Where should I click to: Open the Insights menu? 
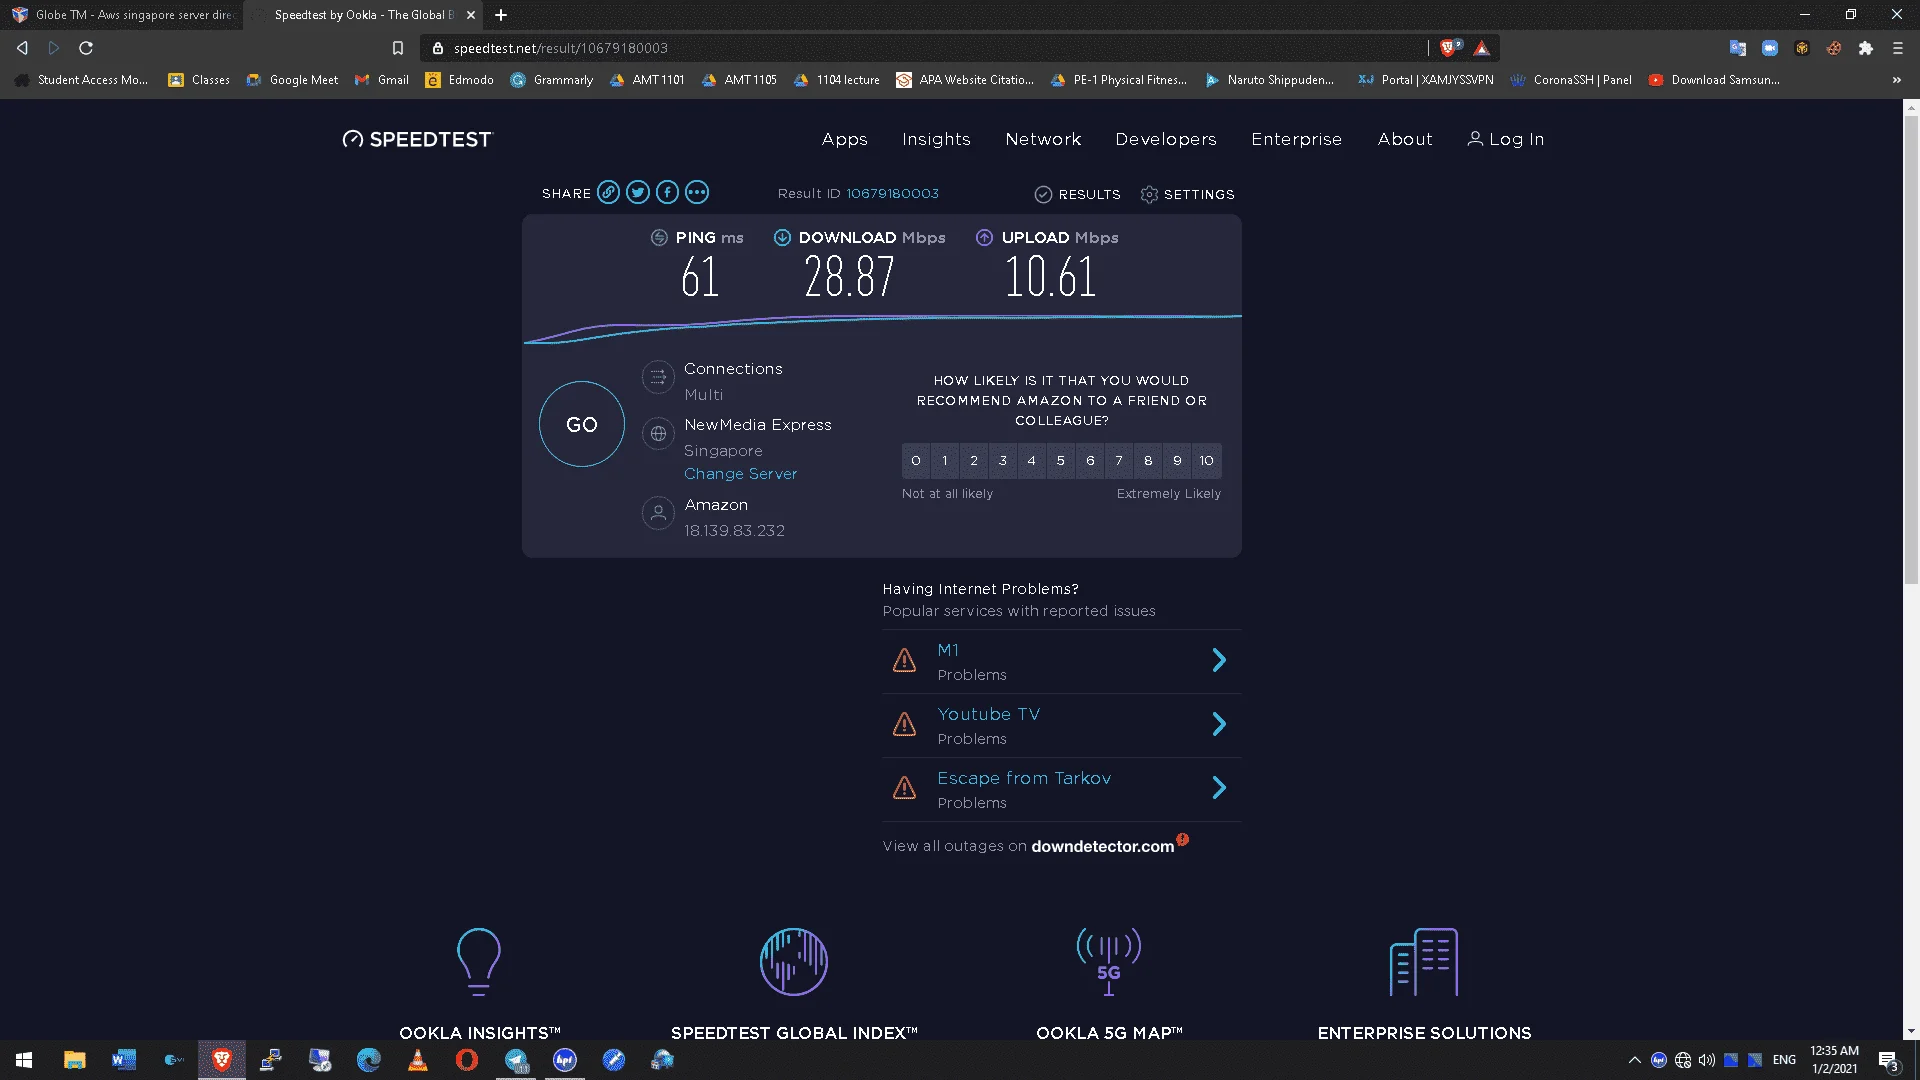[x=936, y=139]
